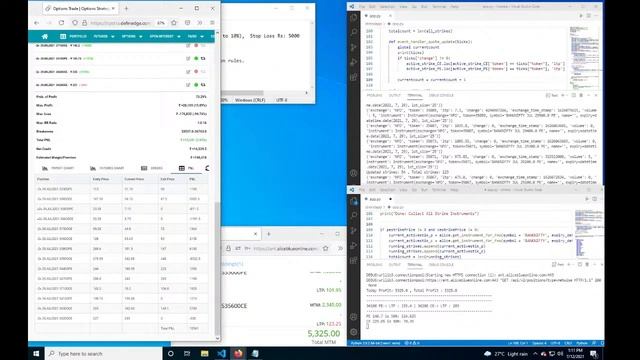This screenshot has width=640, height=360.
Task: Open the Terminal menu in the upper VS Code menu bar
Action: click(x=439, y=7)
